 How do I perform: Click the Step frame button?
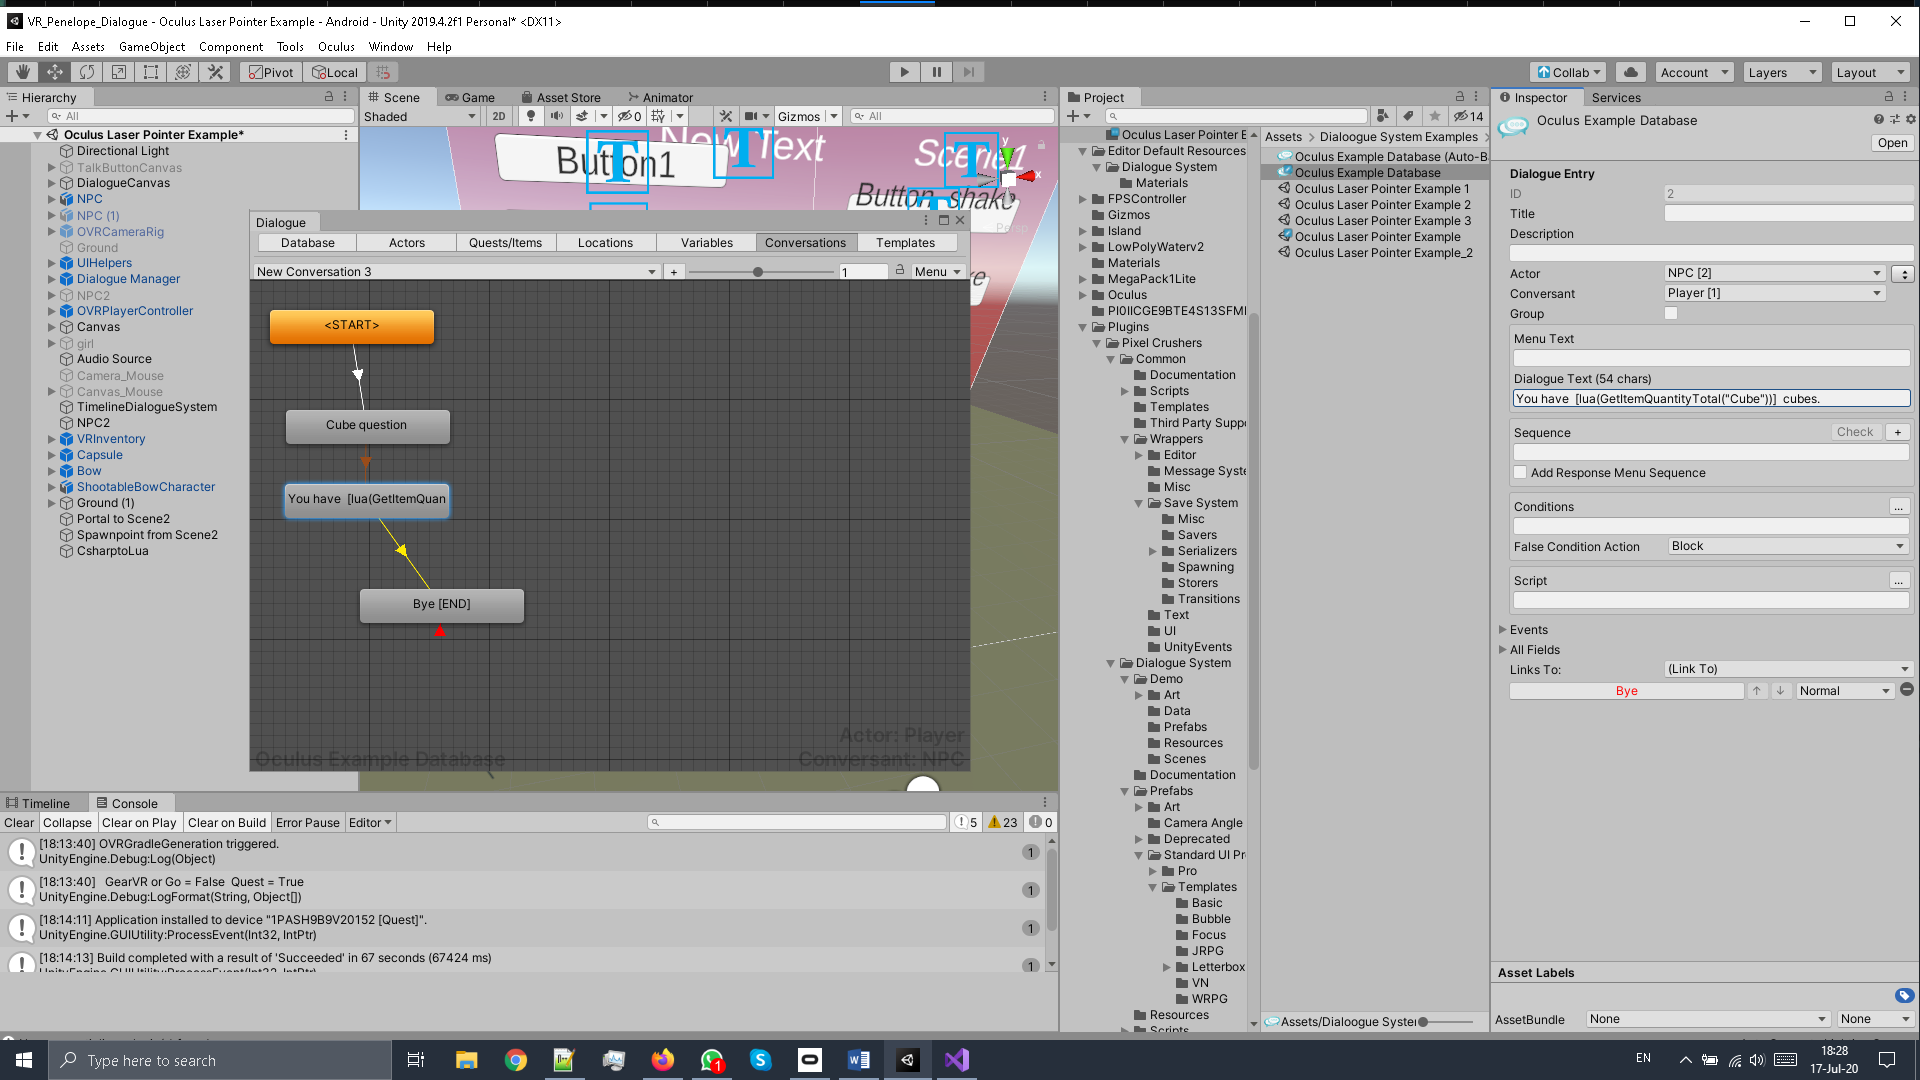pyautogui.click(x=968, y=72)
